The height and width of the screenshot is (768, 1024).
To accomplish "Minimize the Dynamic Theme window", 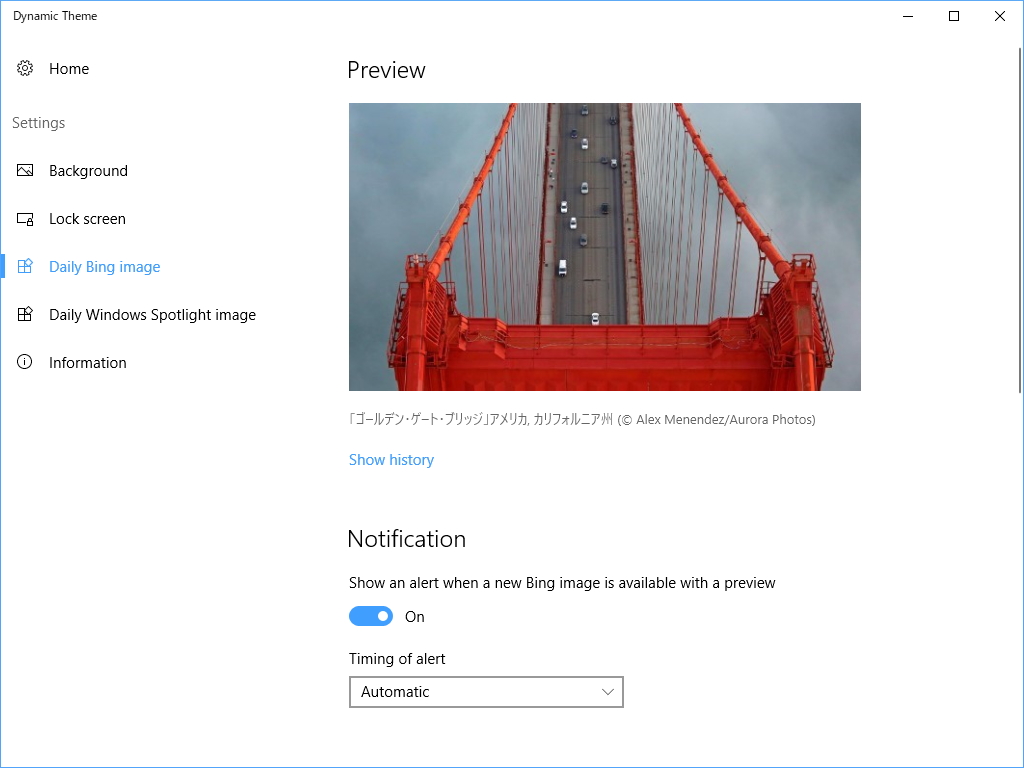I will [907, 16].
